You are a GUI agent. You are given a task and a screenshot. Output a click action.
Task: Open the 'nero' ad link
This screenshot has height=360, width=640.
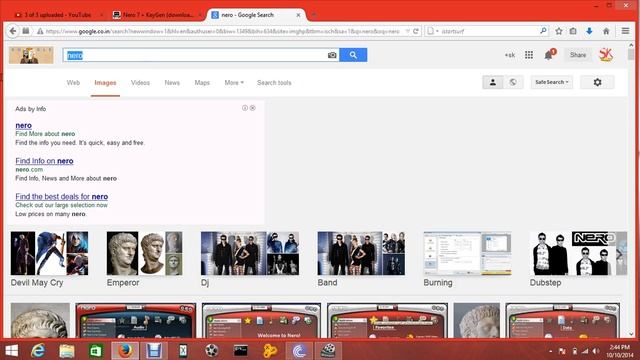coord(23,125)
